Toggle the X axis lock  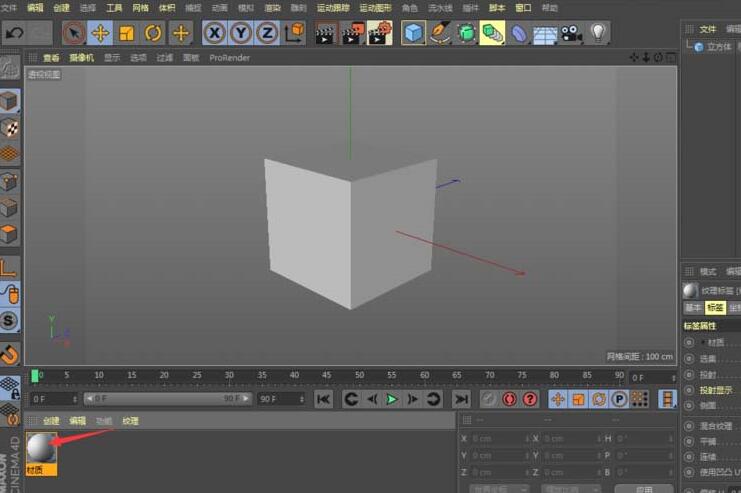tap(215, 33)
